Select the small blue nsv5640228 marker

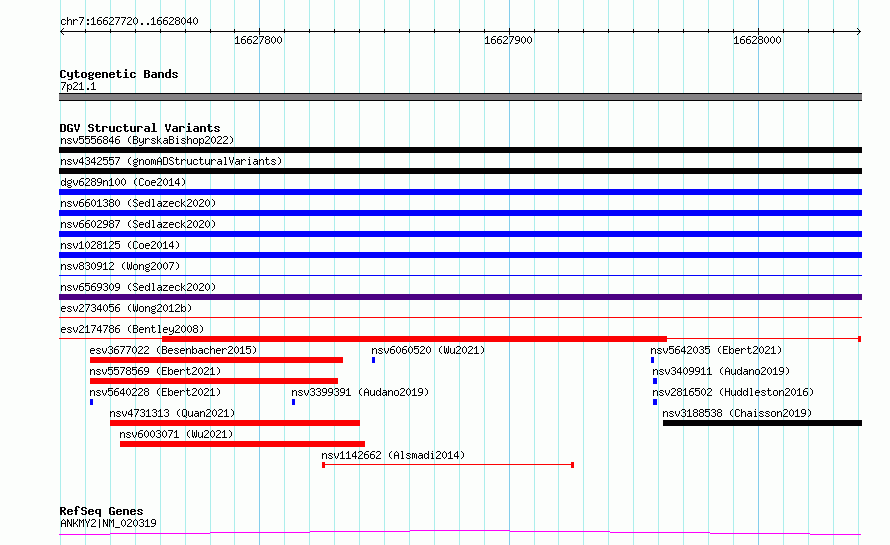coord(91,402)
